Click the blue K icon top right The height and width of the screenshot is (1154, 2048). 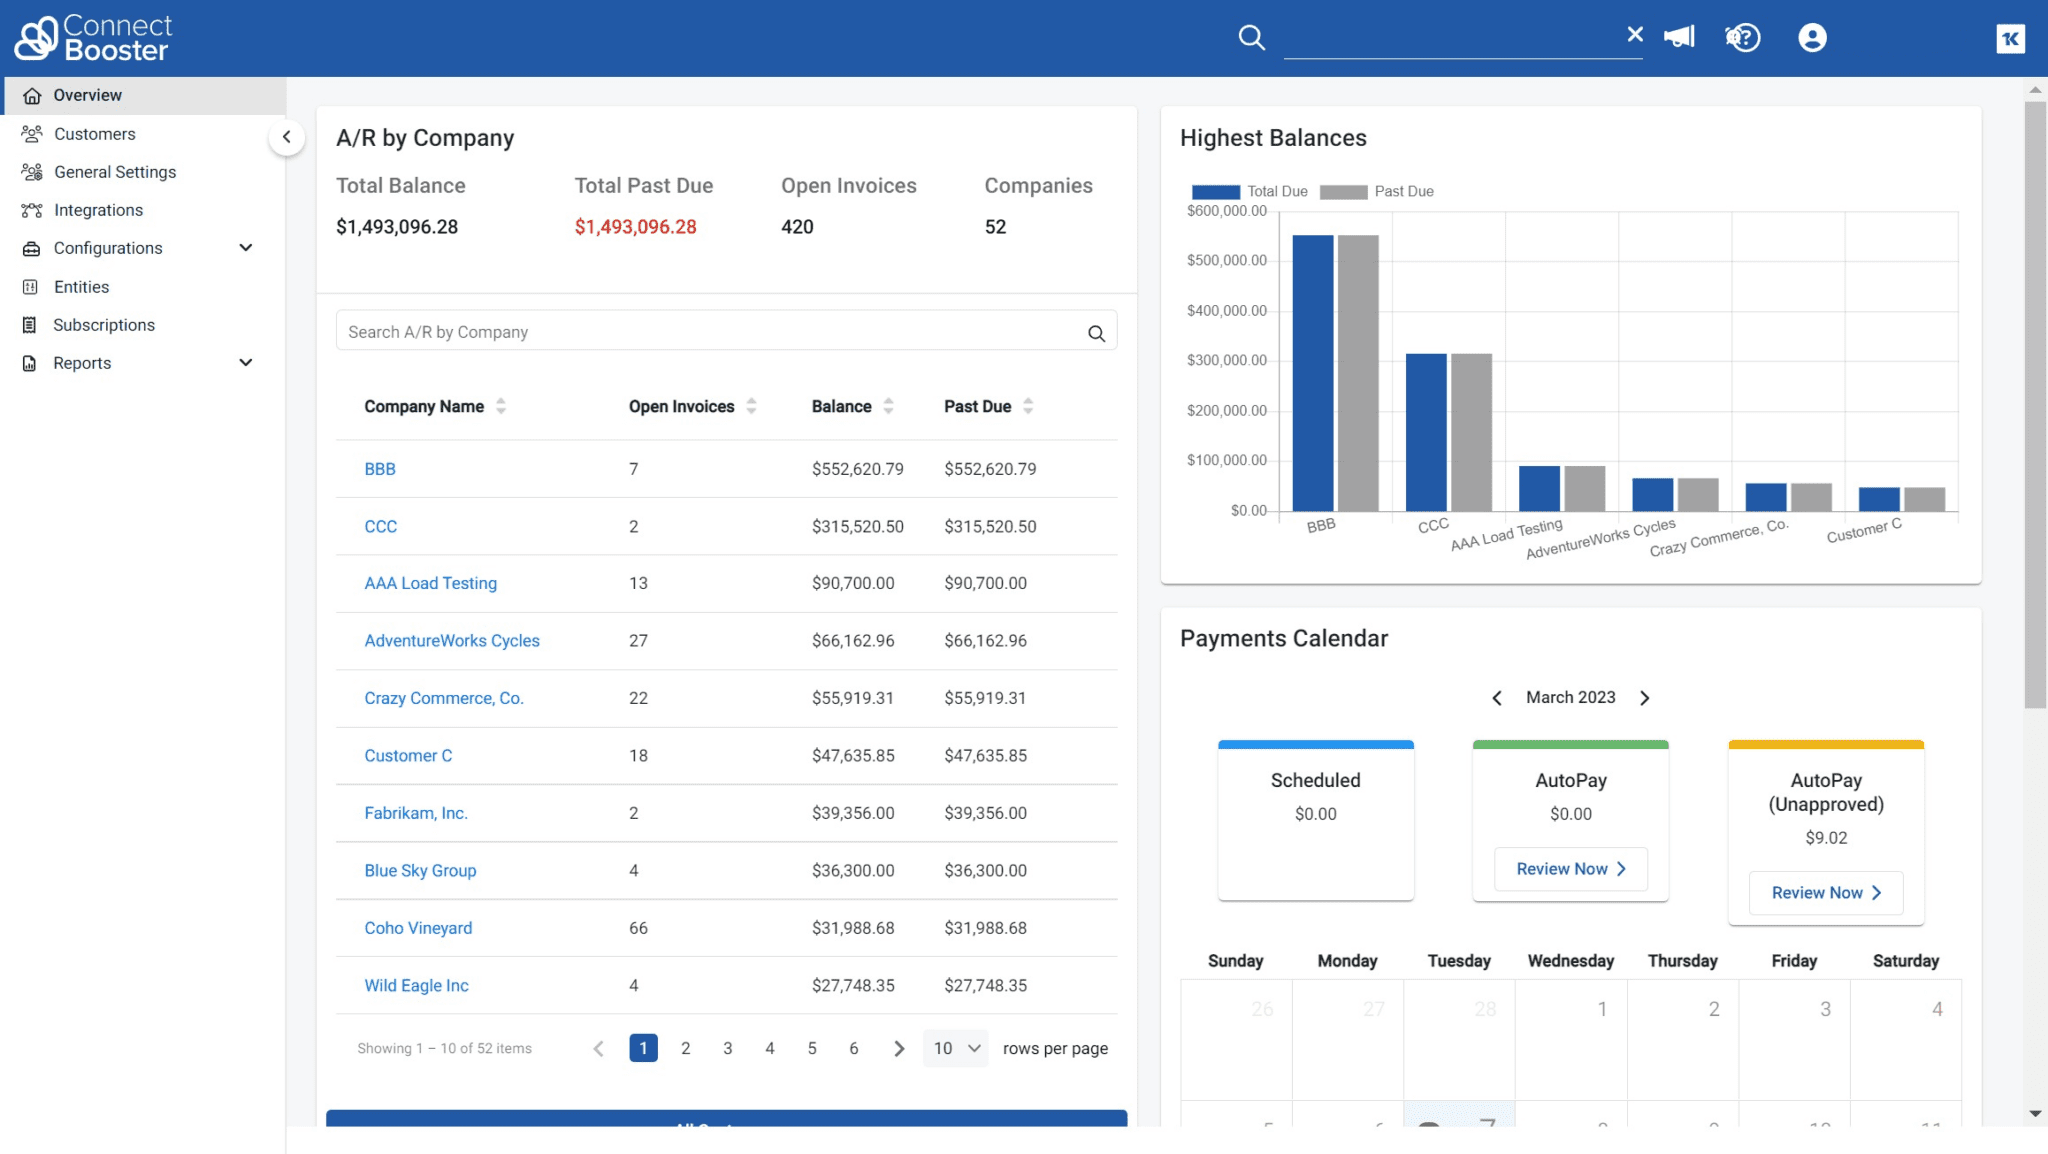pyautogui.click(x=2010, y=38)
